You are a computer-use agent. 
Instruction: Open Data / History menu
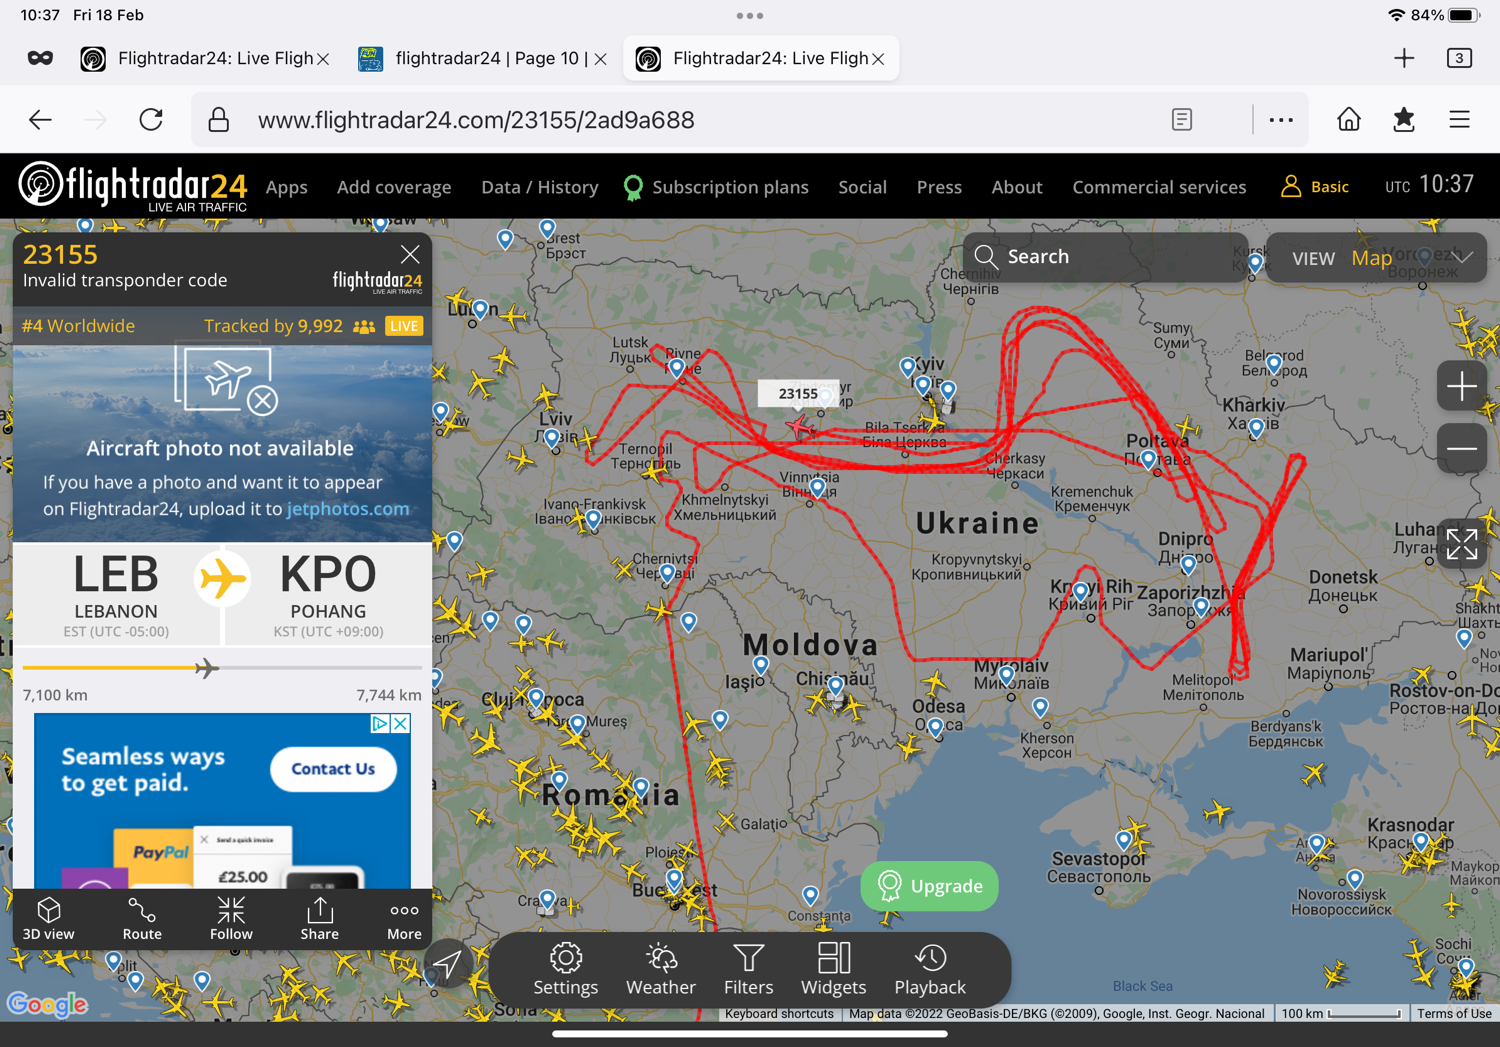tap(540, 187)
